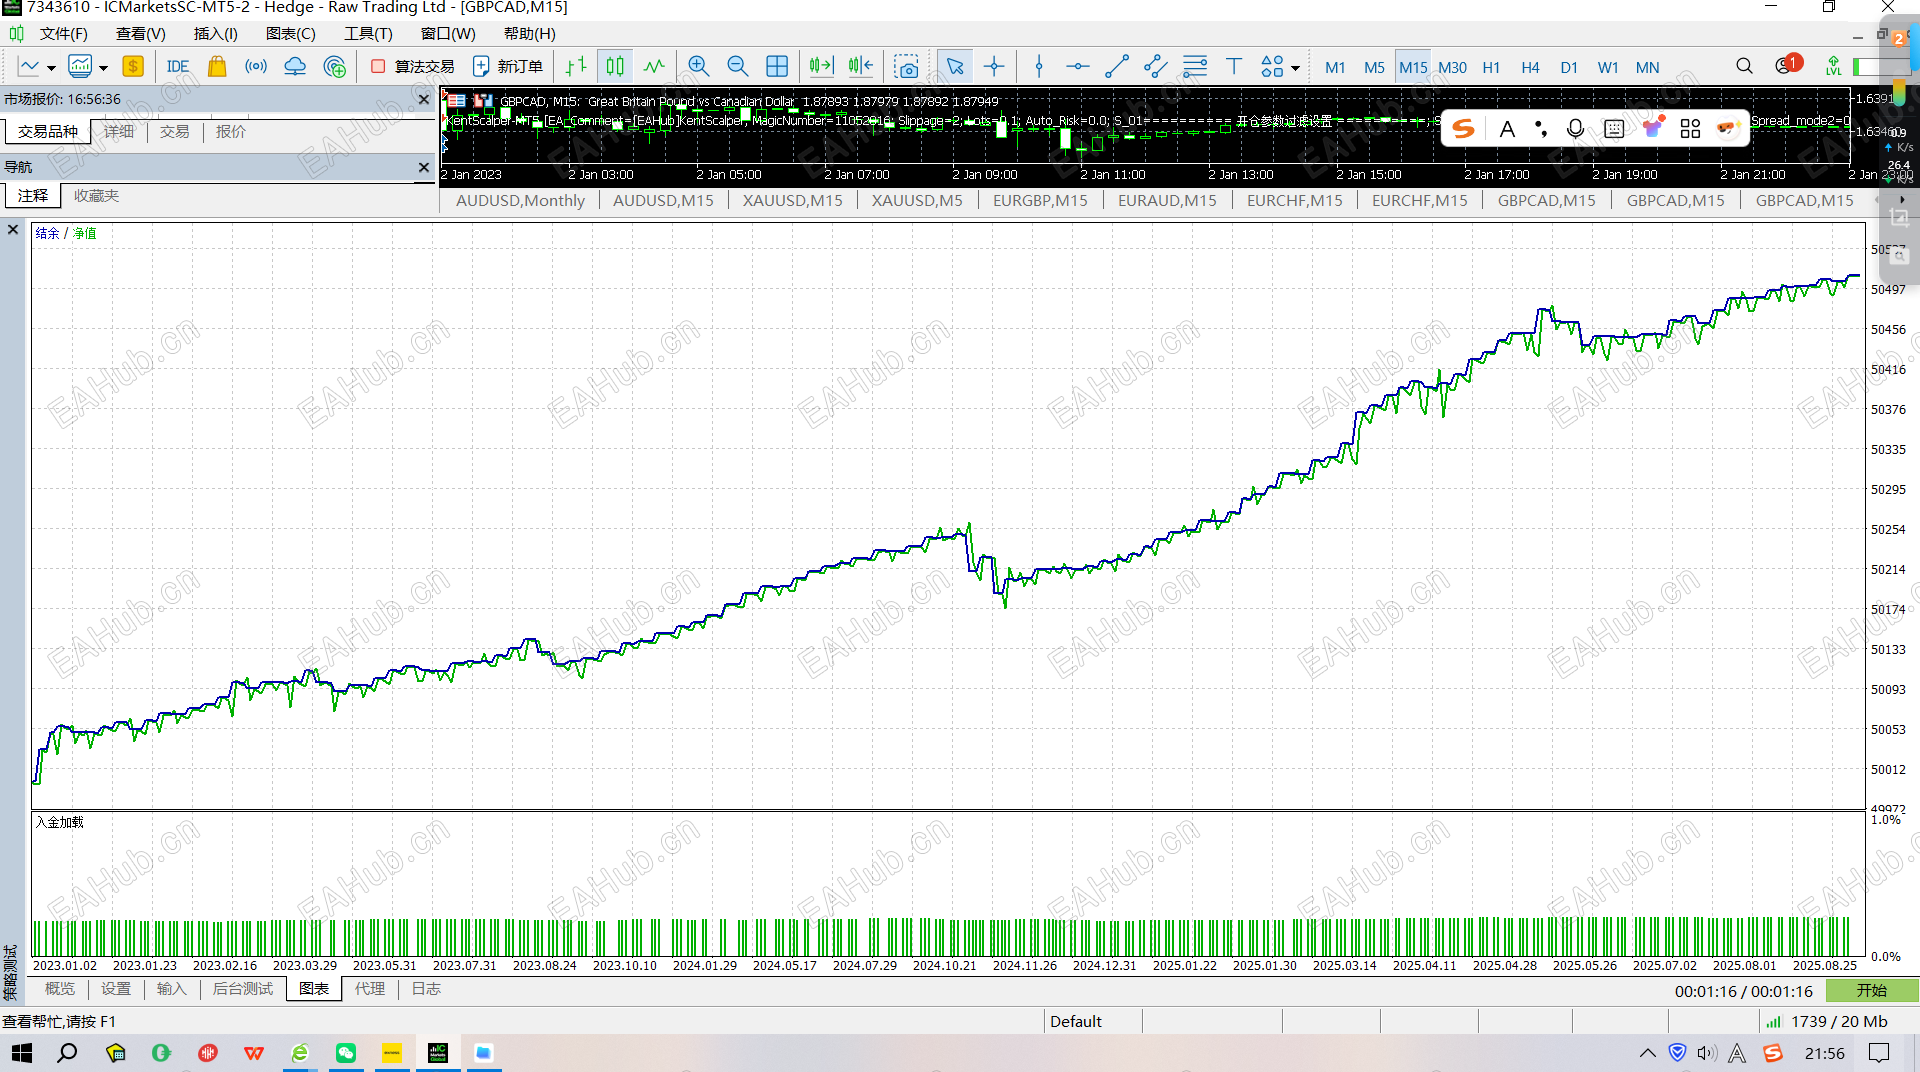Open the Windows Start menu

point(22,1053)
